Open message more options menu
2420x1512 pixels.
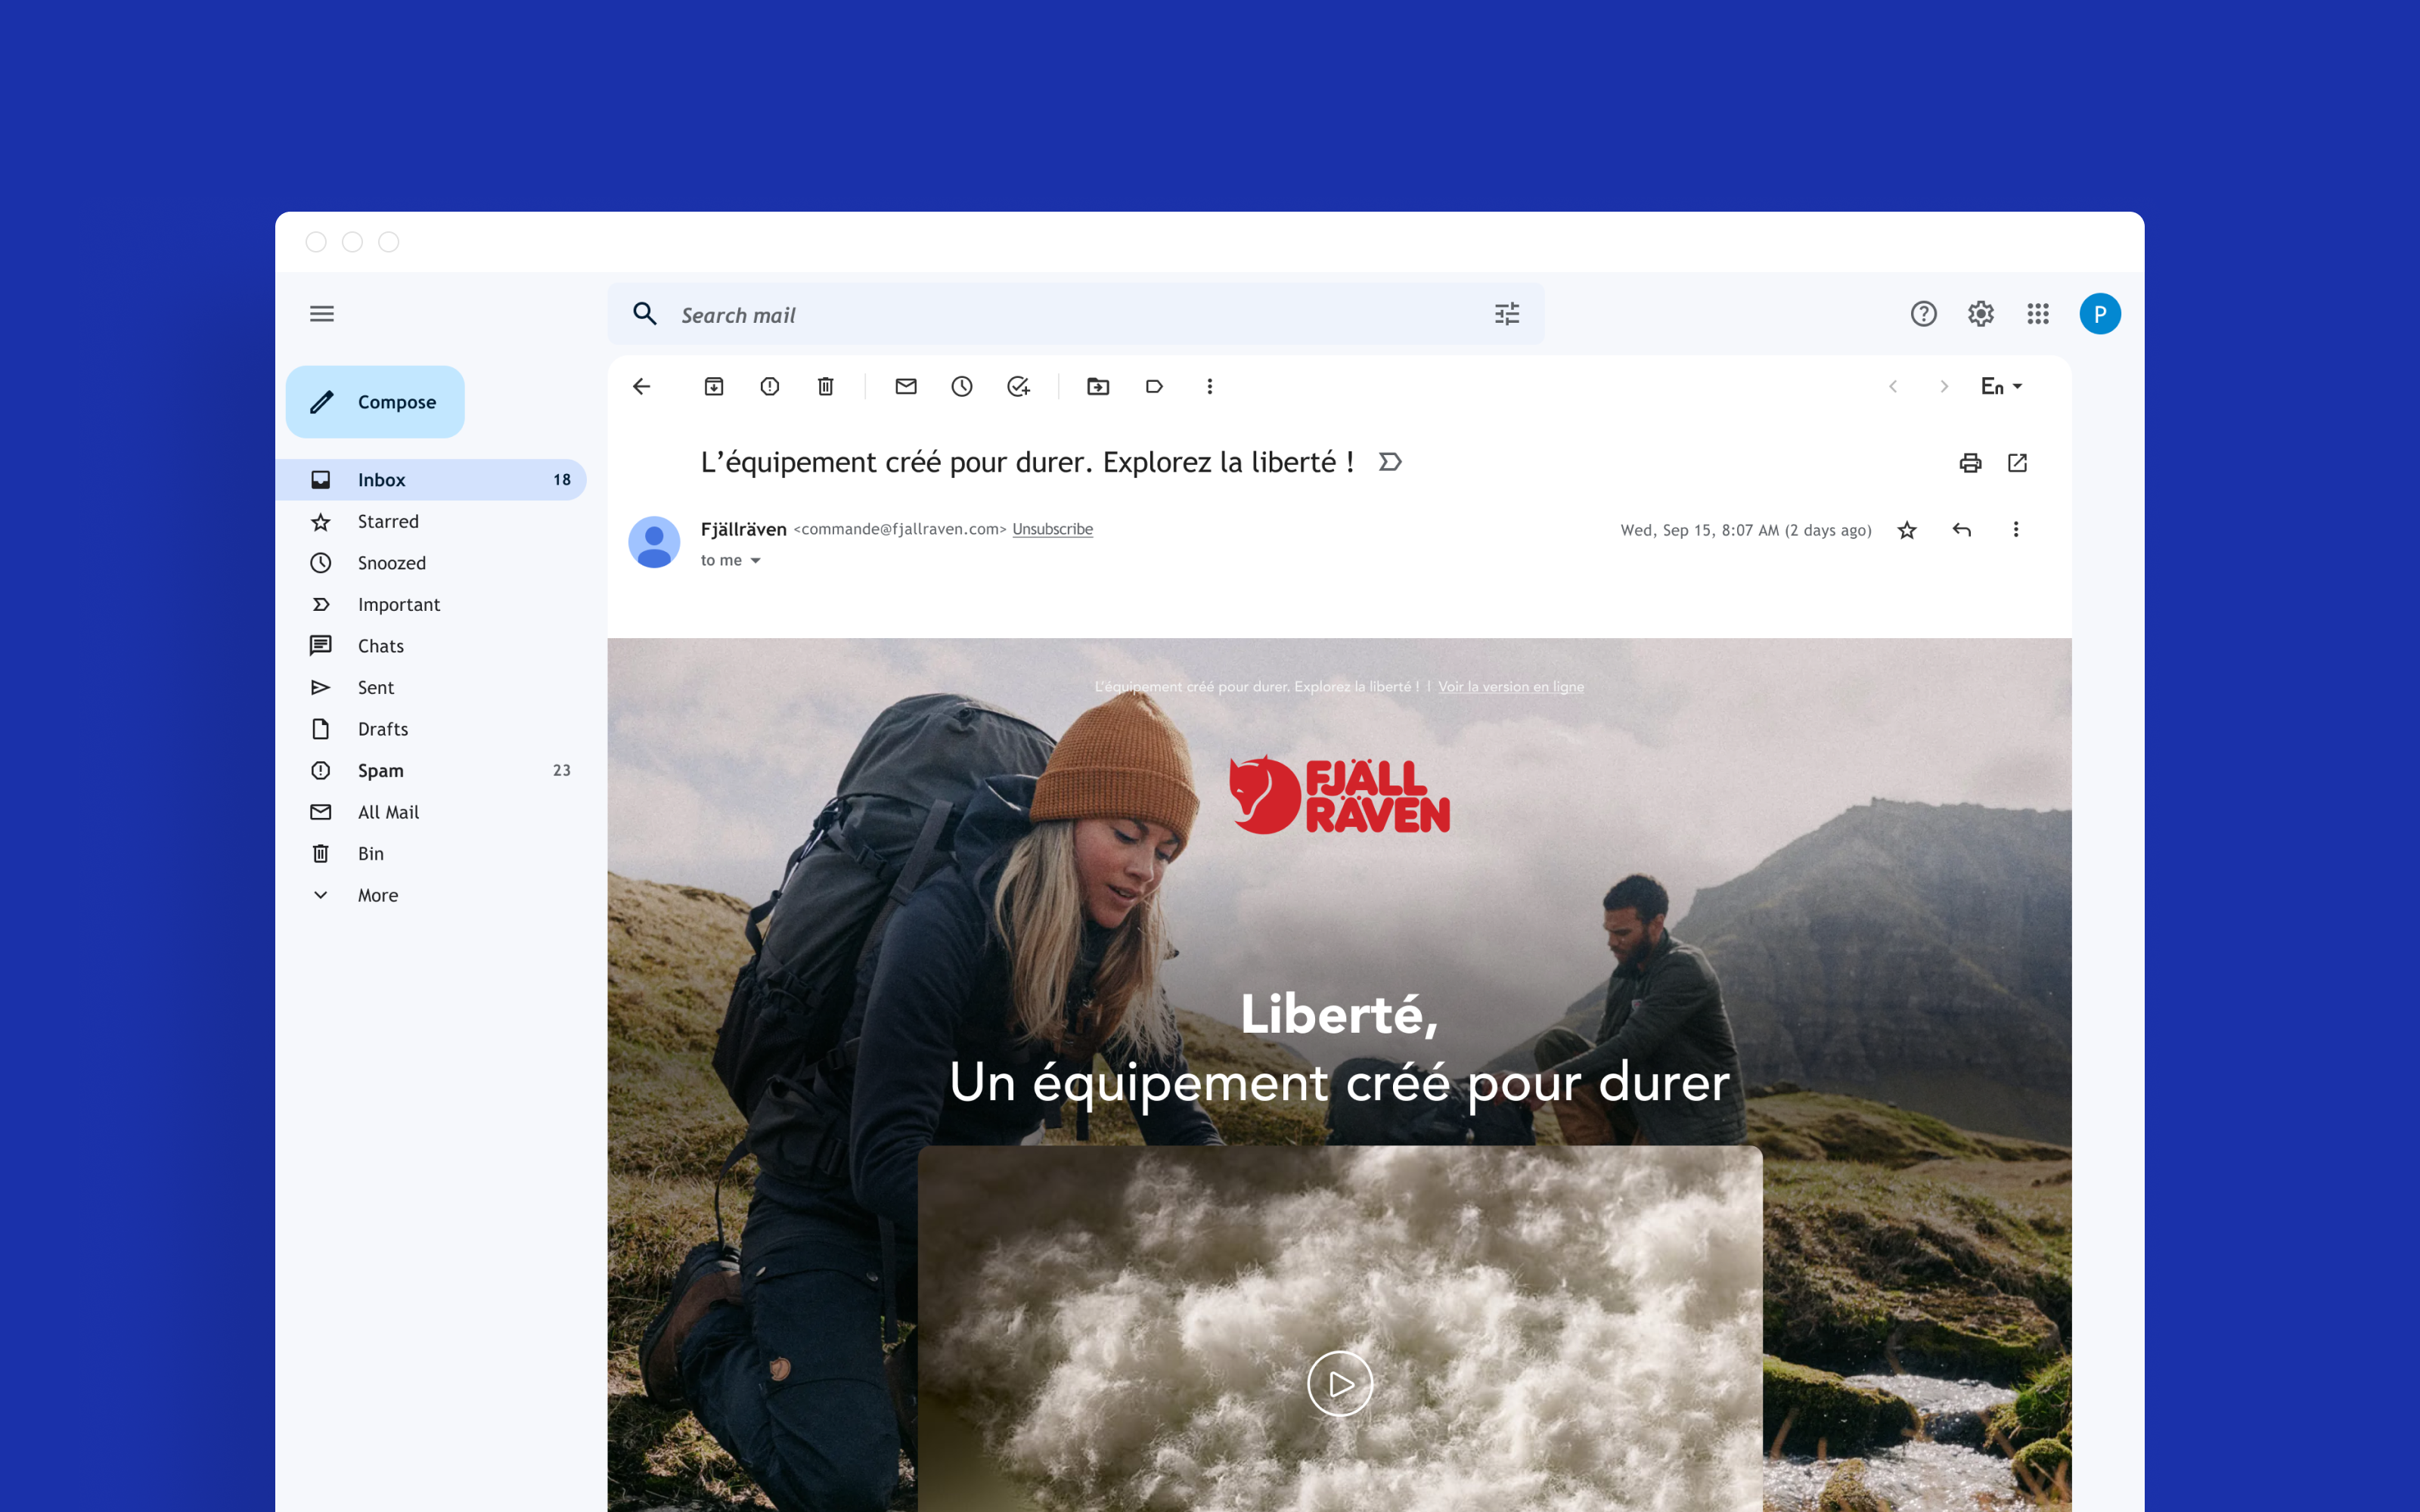coord(2016,529)
